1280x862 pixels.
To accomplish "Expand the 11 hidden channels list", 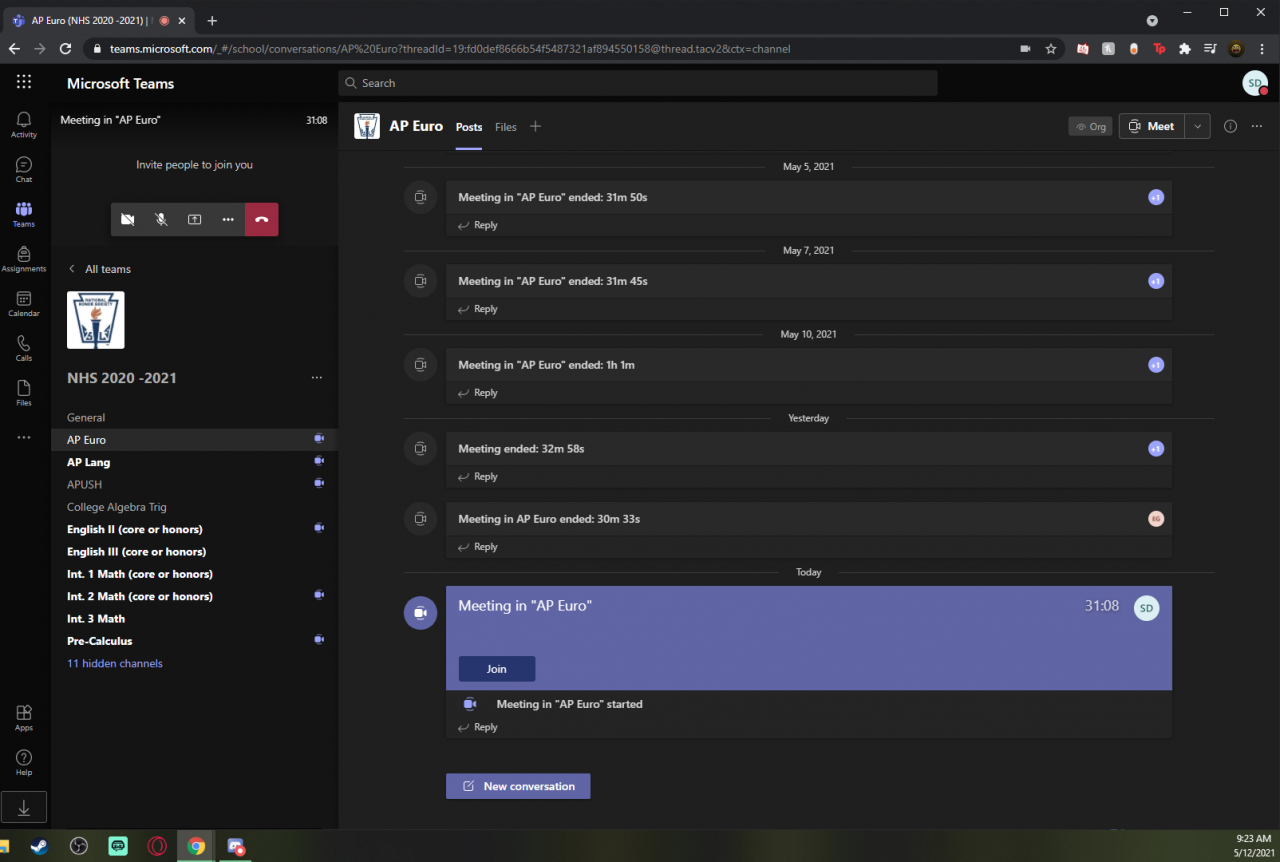I will [x=115, y=664].
